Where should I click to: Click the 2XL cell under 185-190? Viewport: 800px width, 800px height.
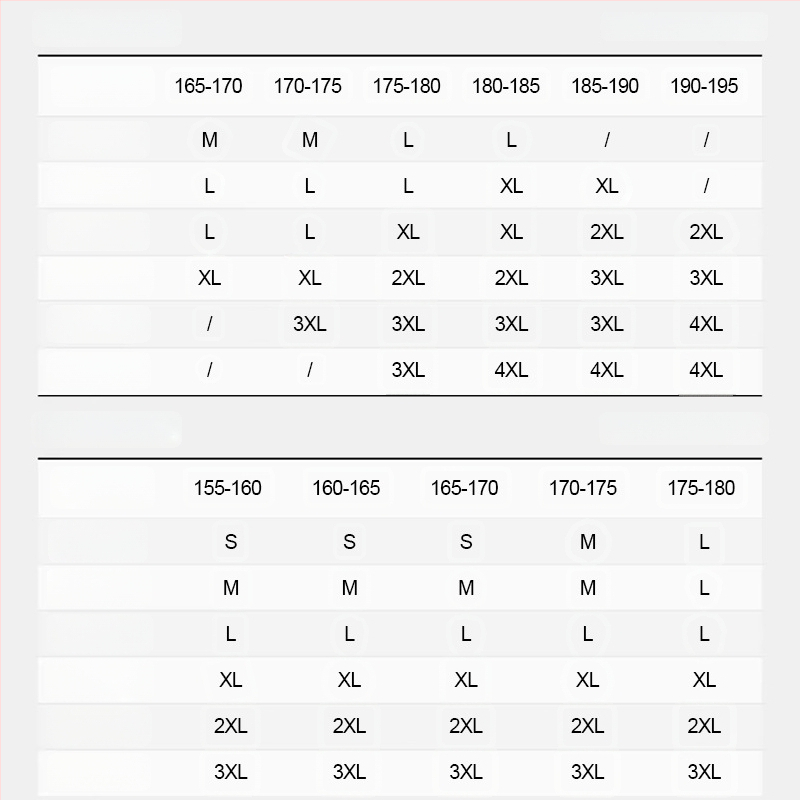607,232
